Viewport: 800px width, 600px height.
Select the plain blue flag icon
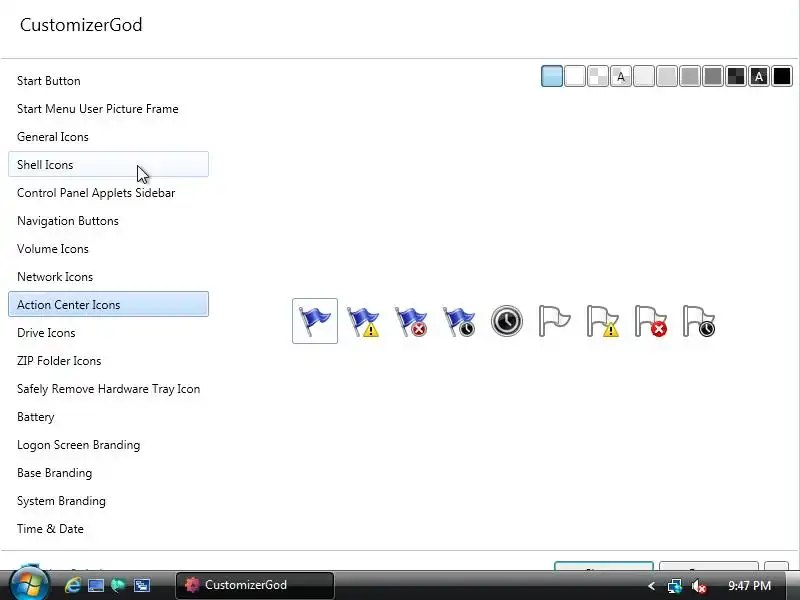(x=315, y=321)
